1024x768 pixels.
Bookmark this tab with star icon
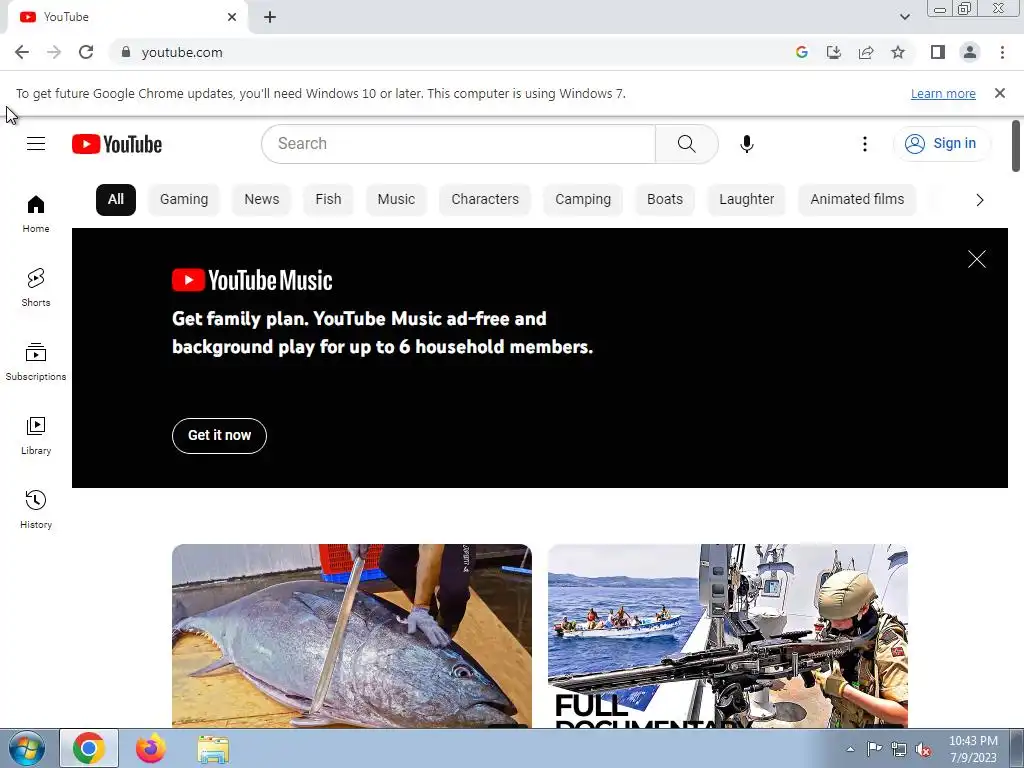pos(898,52)
